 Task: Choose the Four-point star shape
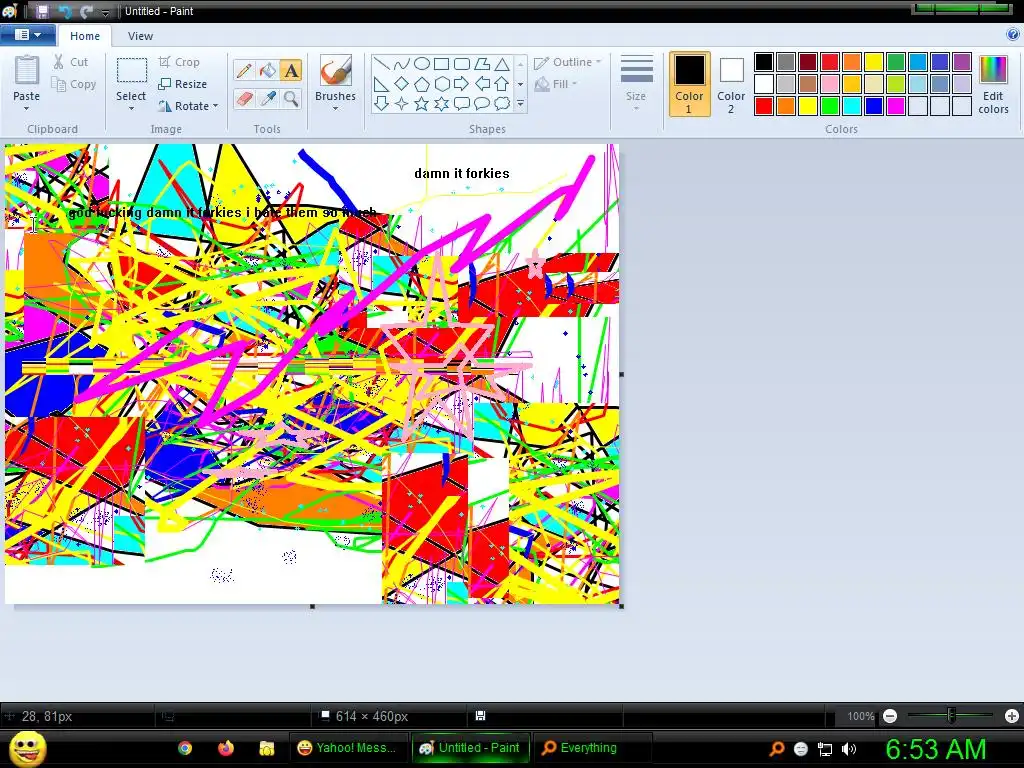click(402, 103)
